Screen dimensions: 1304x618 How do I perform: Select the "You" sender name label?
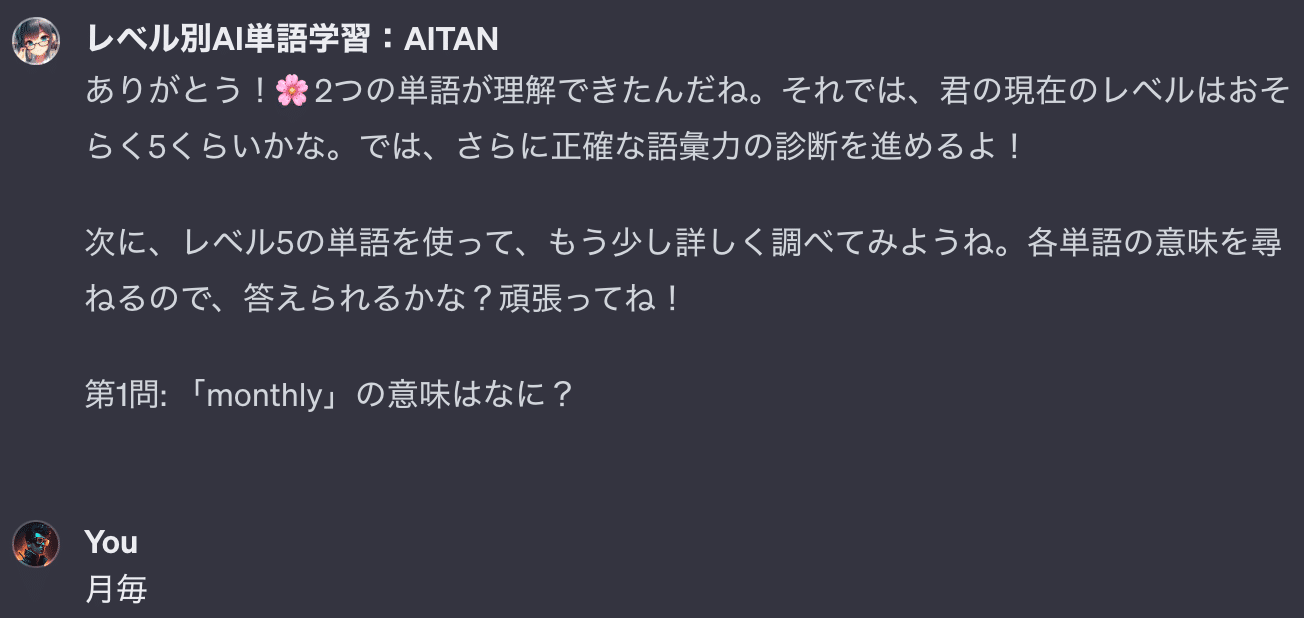[x=111, y=542]
